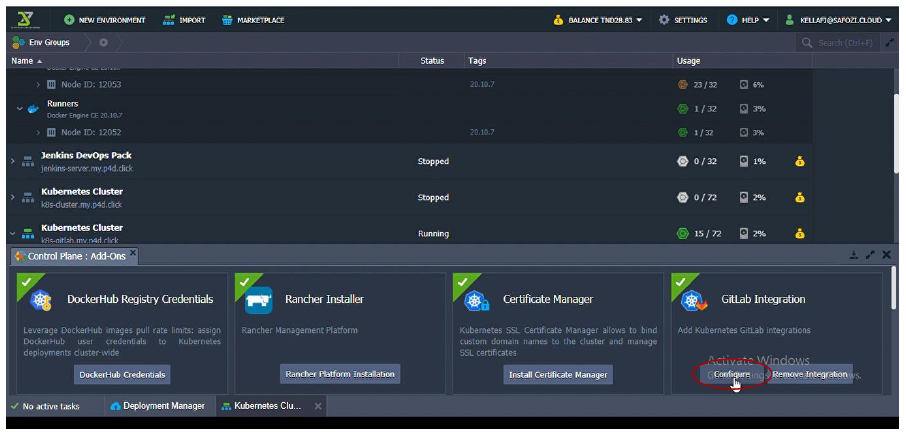Click the Remove Integration button
Screen dimensions: 906x439
coord(810,374)
